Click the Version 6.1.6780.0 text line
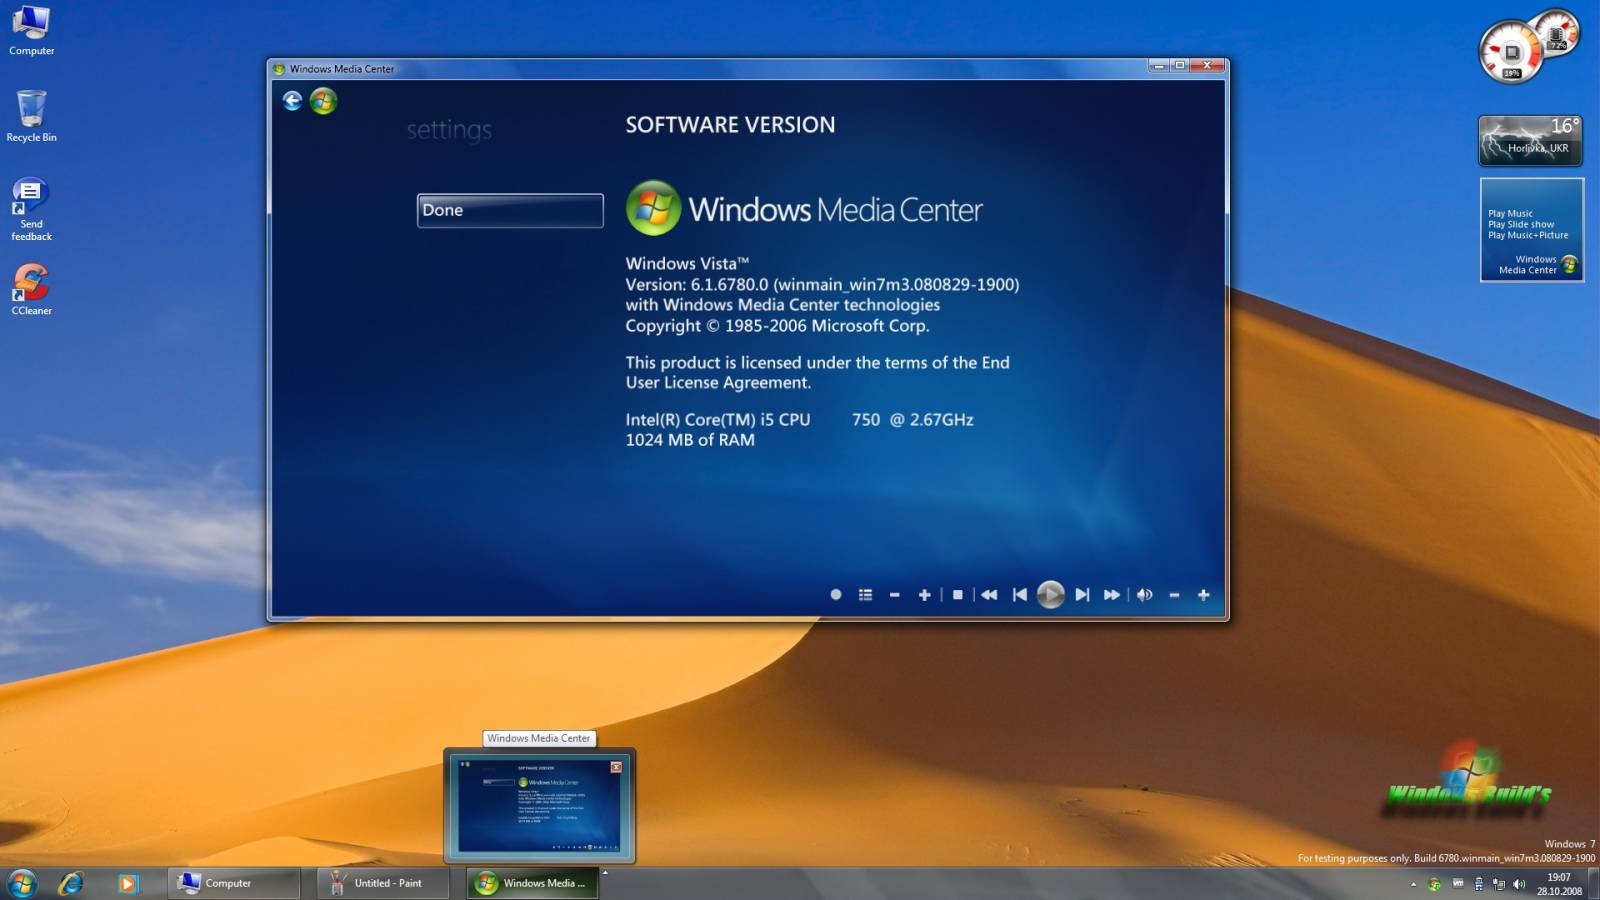 tap(822, 285)
